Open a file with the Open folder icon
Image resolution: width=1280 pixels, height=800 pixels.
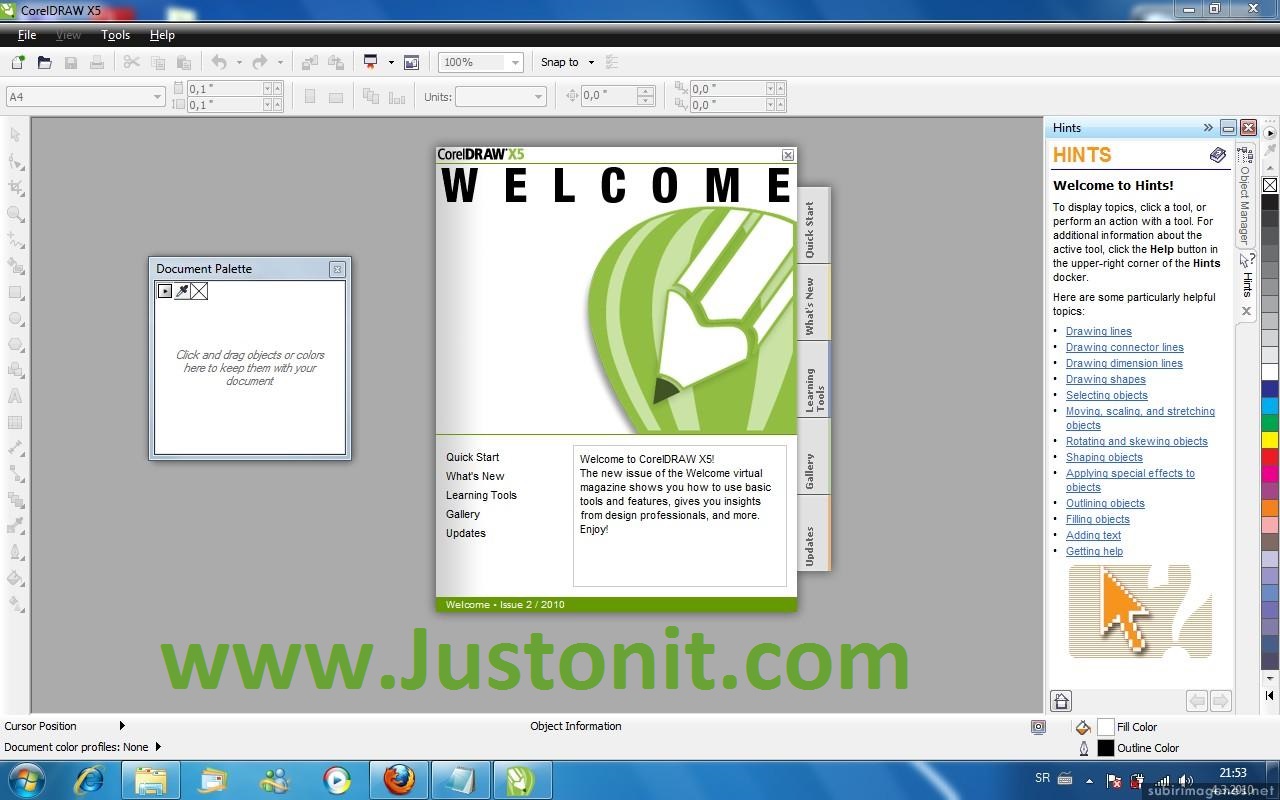tap(44, 62)
